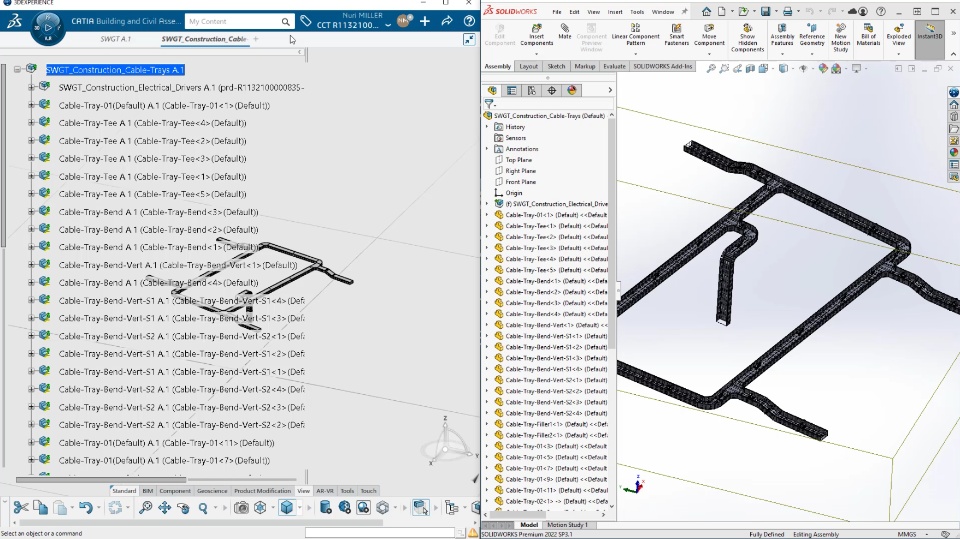This screenshot has height=539, width=960.
Task: Click Exploded View tool
Action: 899,35
